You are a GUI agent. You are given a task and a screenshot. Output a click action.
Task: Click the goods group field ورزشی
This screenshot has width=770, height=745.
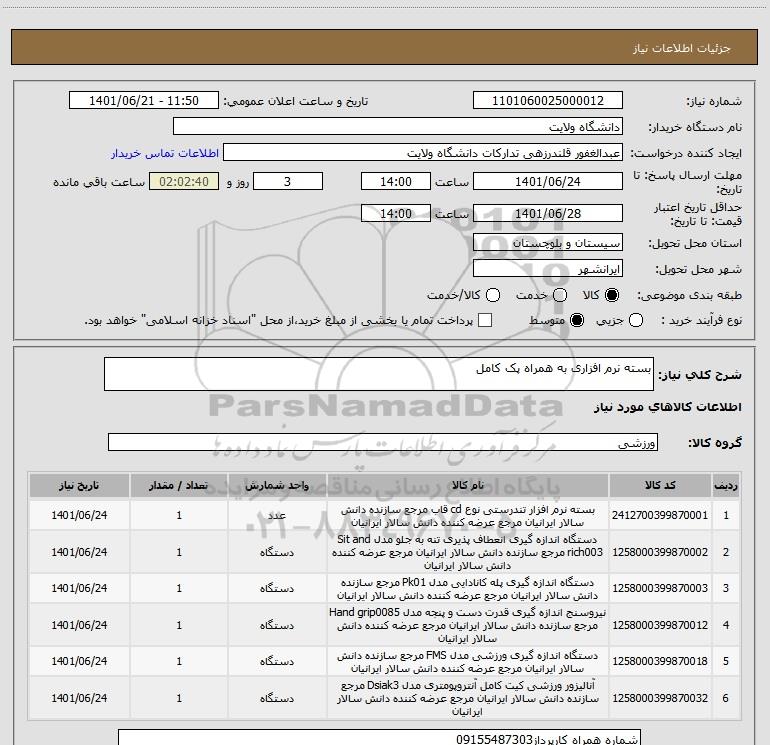(x=383, y=442)
